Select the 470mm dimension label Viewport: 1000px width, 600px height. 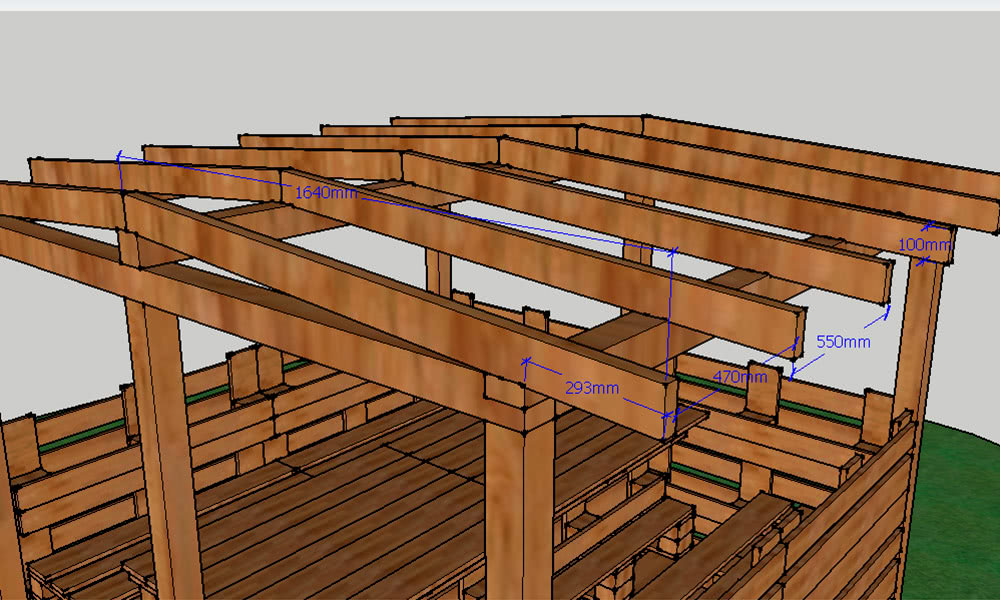[739, 377]
